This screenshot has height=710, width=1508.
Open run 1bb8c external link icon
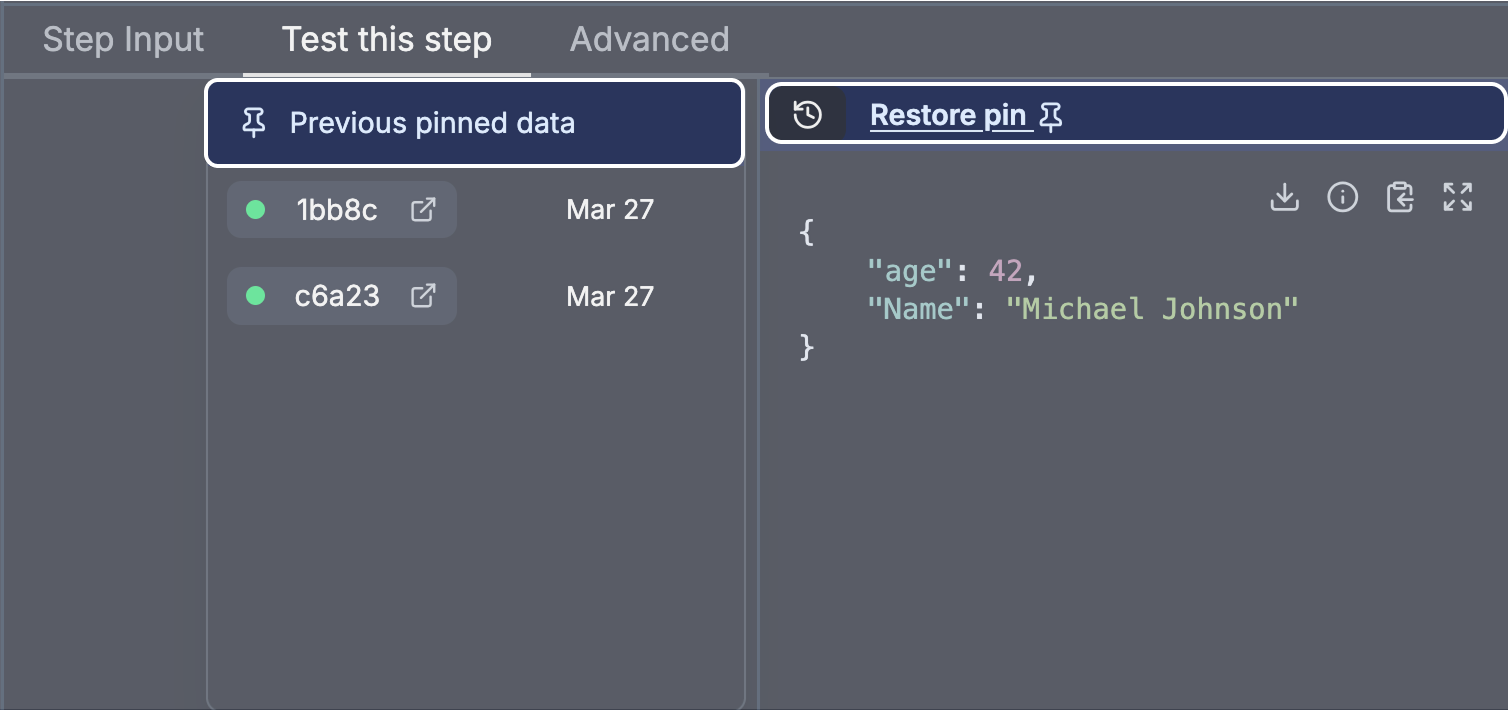(423, 210)
